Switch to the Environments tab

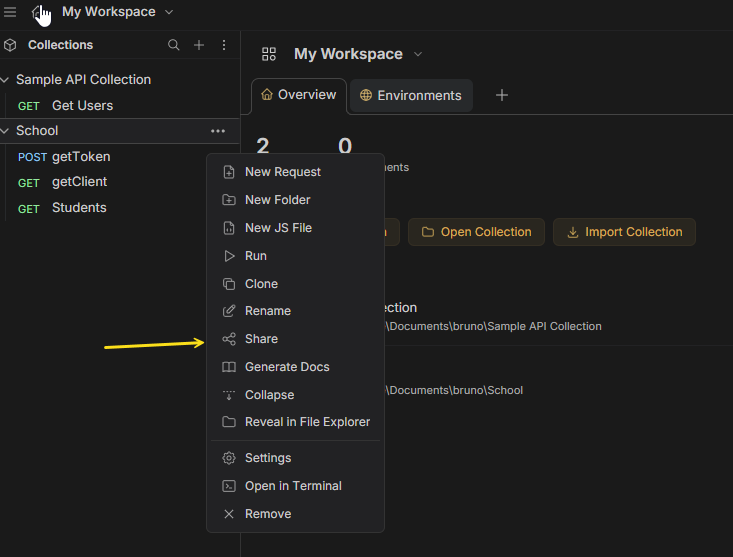tap(411, 95)
